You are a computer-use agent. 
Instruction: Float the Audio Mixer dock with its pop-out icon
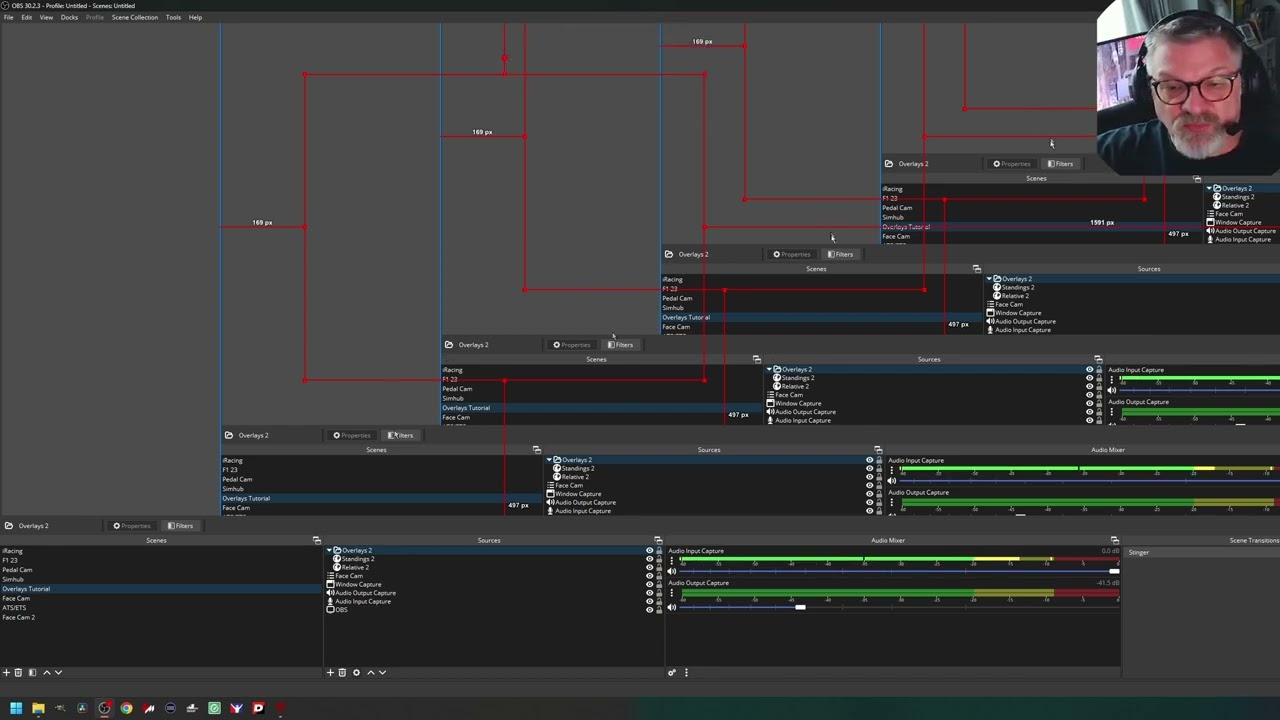(1114, 541)
